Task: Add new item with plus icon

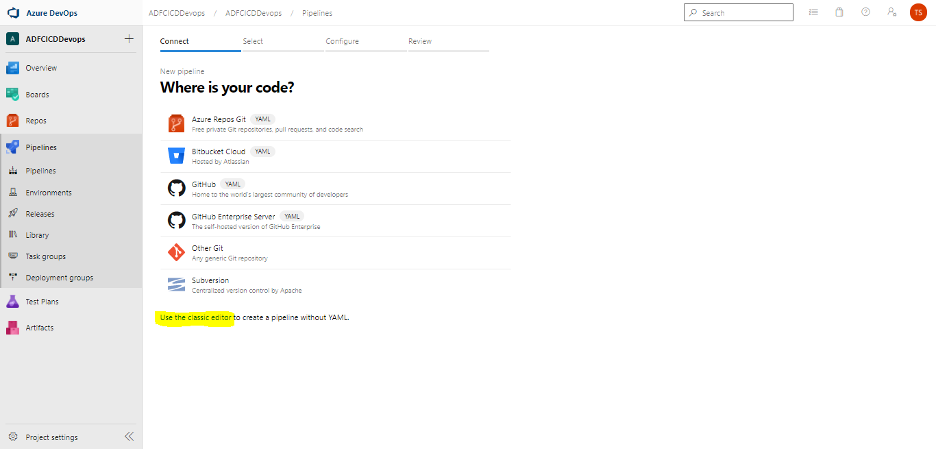Action: pyautogui.click(x=129, y=39)
